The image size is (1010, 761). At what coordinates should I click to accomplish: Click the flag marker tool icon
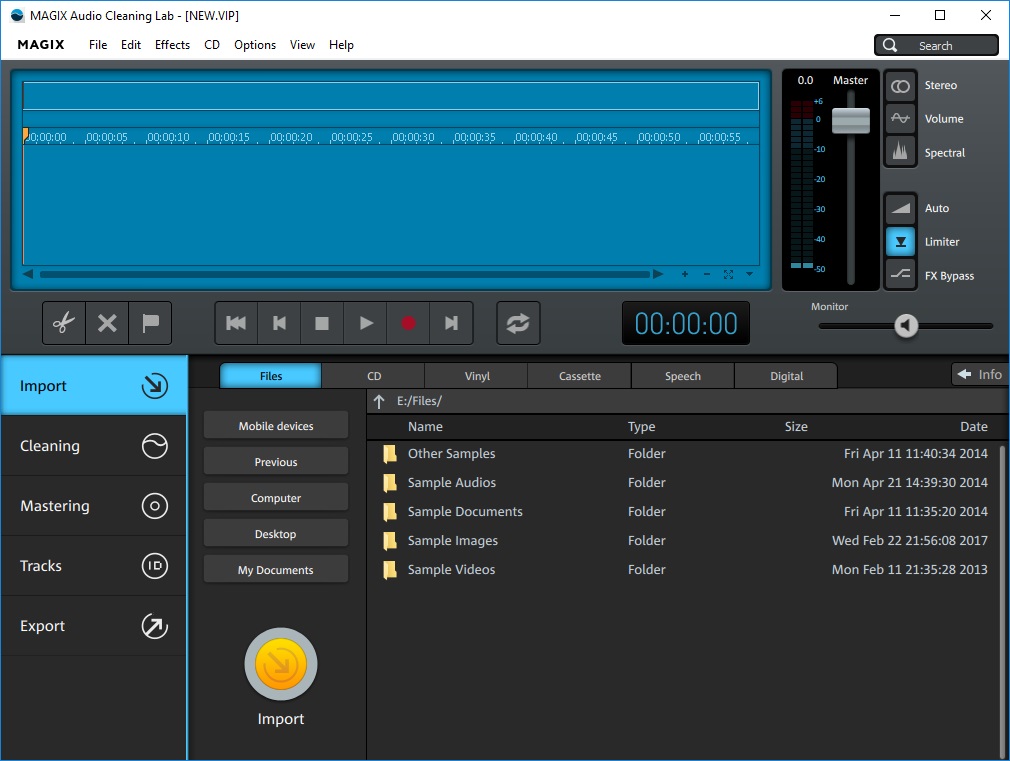click(x=152, y=322)
